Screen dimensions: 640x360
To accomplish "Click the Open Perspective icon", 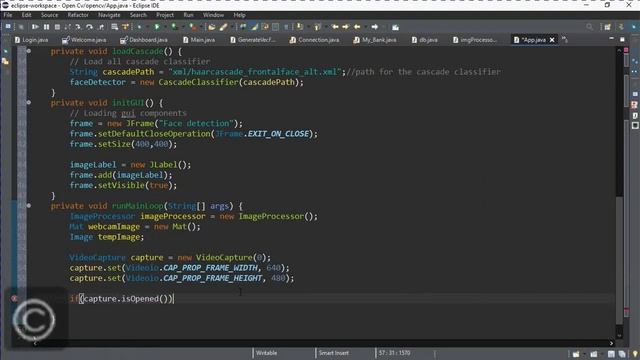I will tap(607, 27).
